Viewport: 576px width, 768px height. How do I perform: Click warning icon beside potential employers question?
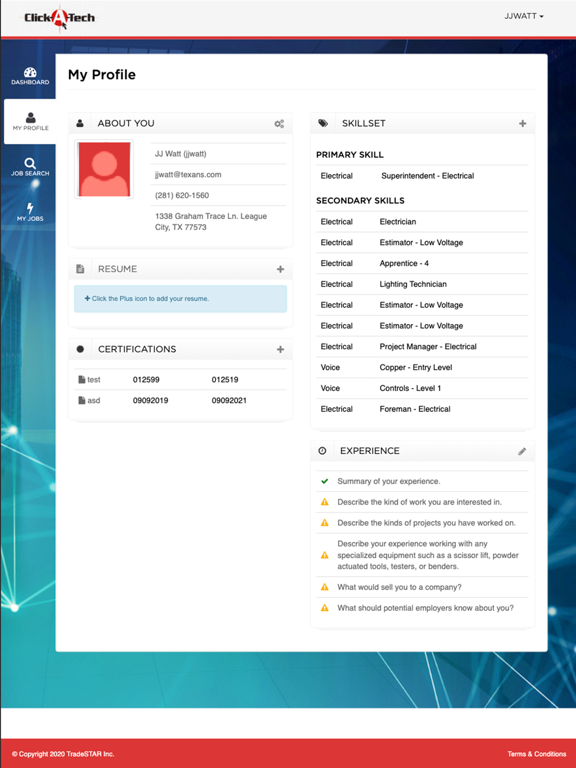click(324, 608)
